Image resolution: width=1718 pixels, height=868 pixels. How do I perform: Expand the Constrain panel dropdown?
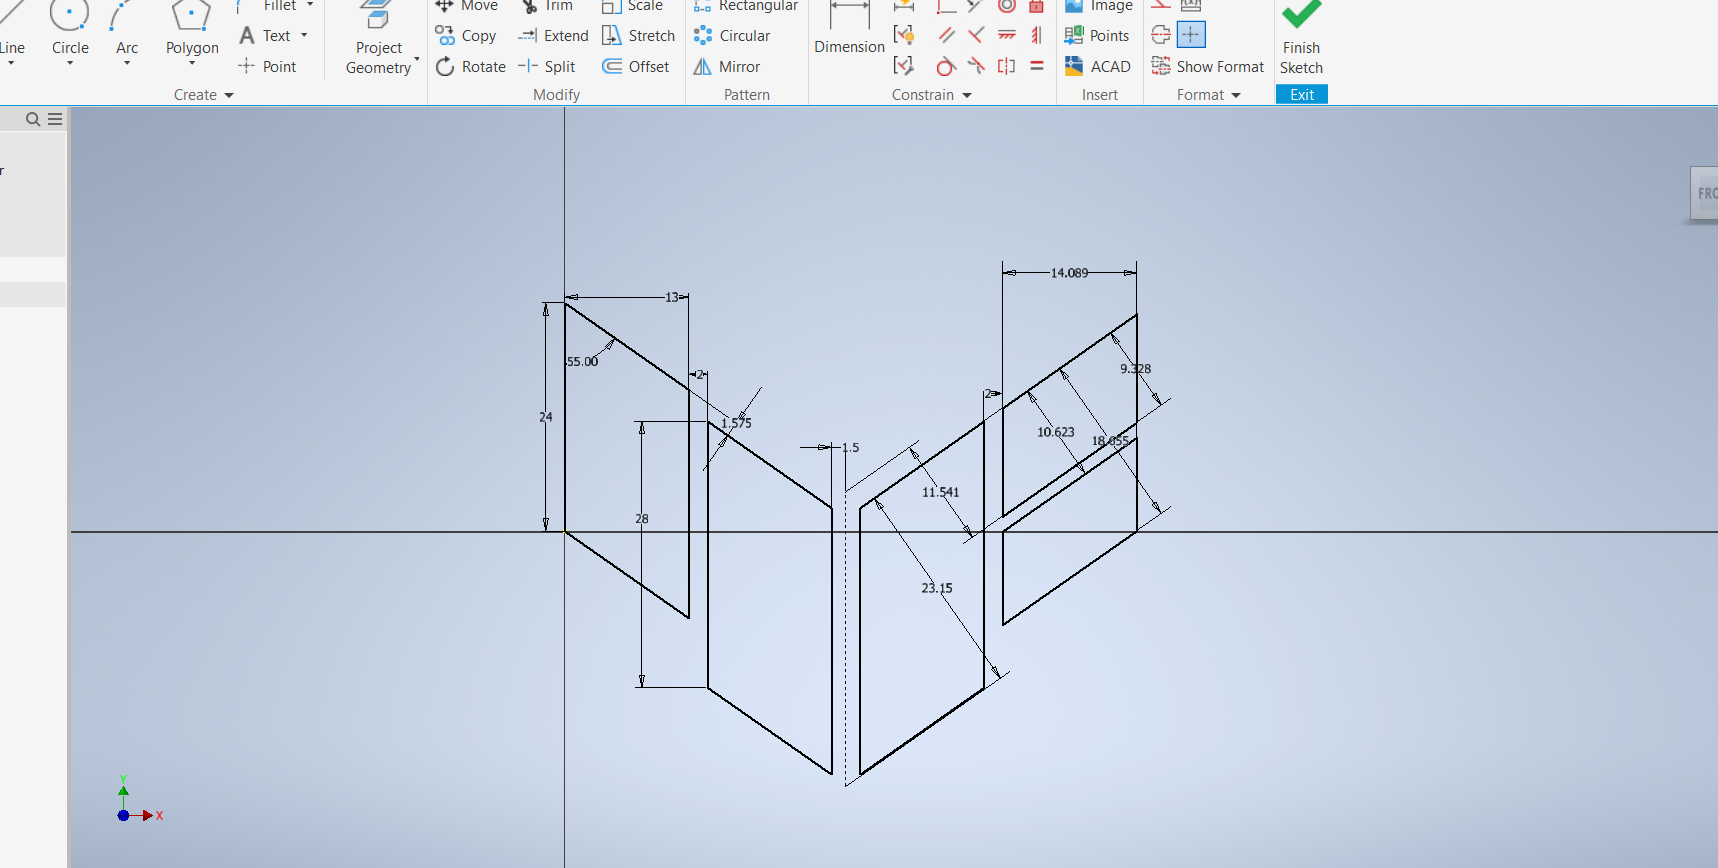tap(967, 95)
